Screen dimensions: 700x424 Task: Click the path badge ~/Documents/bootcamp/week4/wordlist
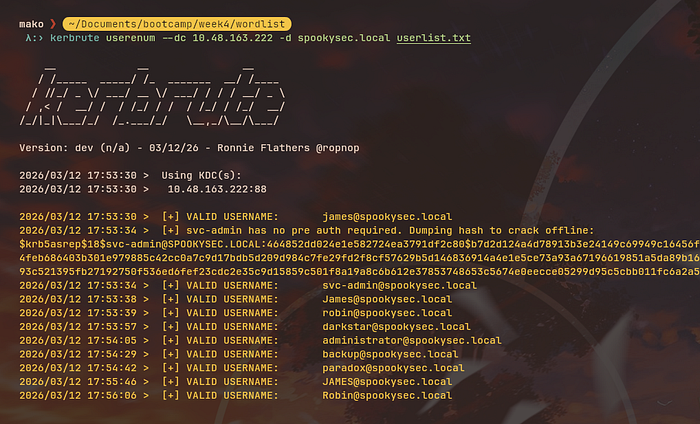click(x=177, y=24)
